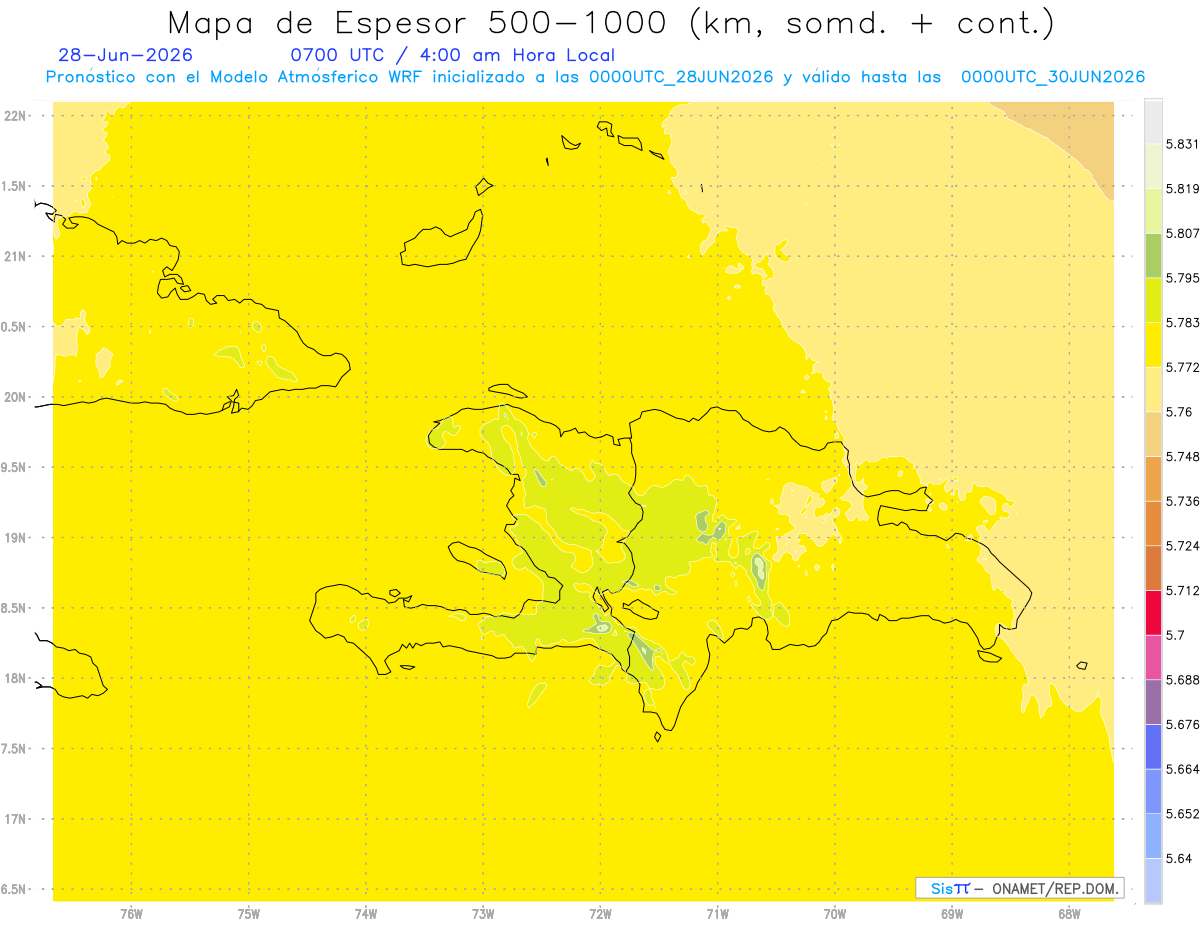
Task: Select the dark green swatch in the color bar
Action: coord(1153,255)
